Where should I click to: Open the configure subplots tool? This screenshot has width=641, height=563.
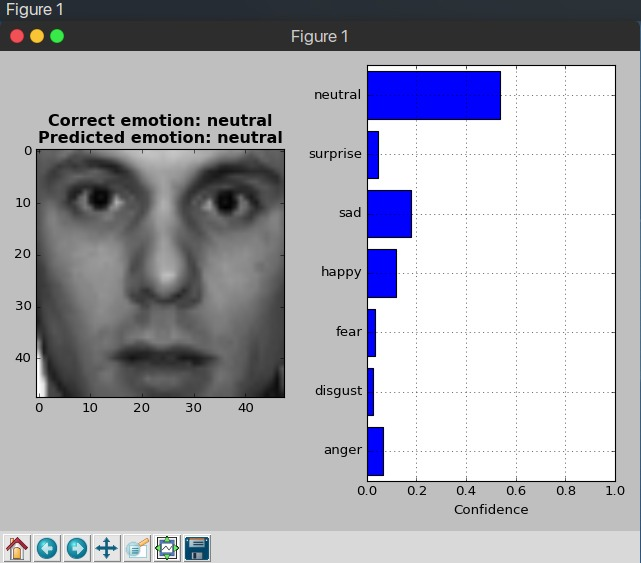click(x=167, y=548)
